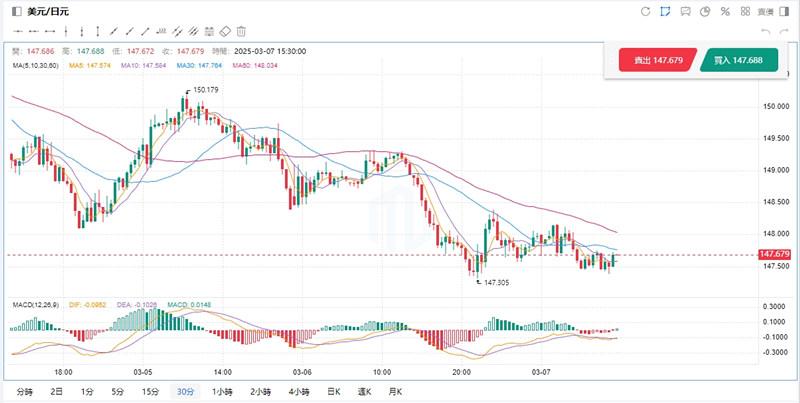Toggle the 實價 price display
The height and width of the screenshot is (403, 800).
click(765, 11)
